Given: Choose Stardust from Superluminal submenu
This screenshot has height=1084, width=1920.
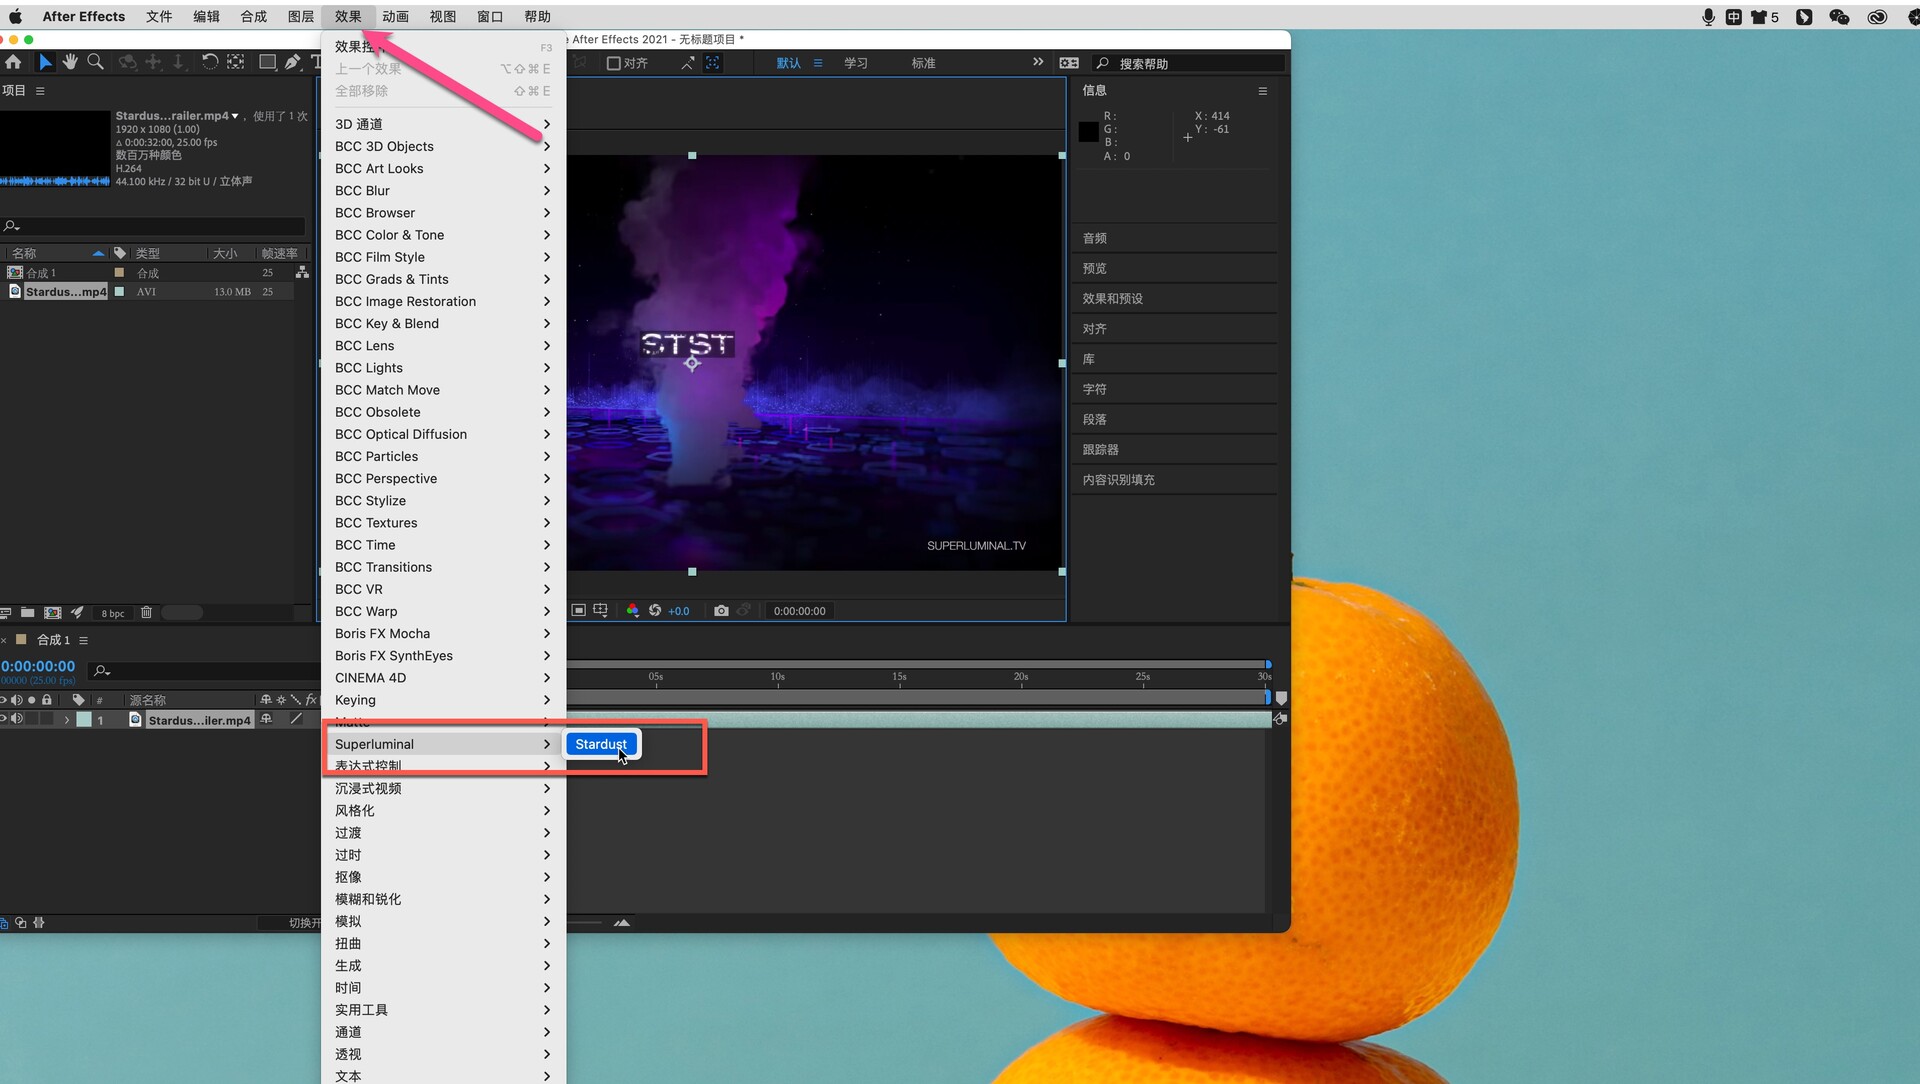Looking at the screenshot, I should click(x=601, y=744).
